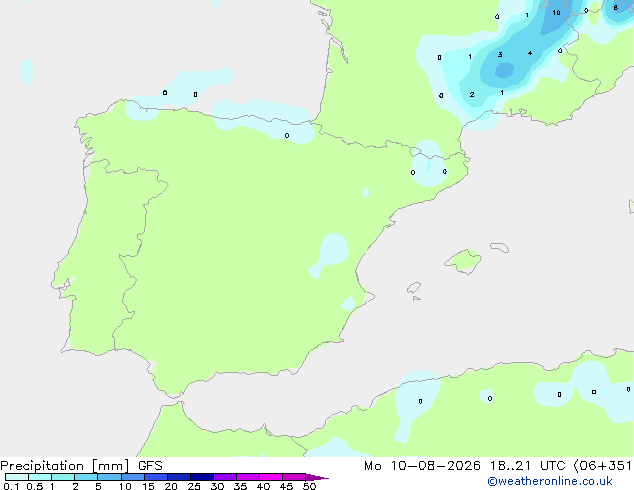Click the '25' legend scale label
Viewport: 634px width, 490px height.
pyautogui.click(x=194, y=486)
